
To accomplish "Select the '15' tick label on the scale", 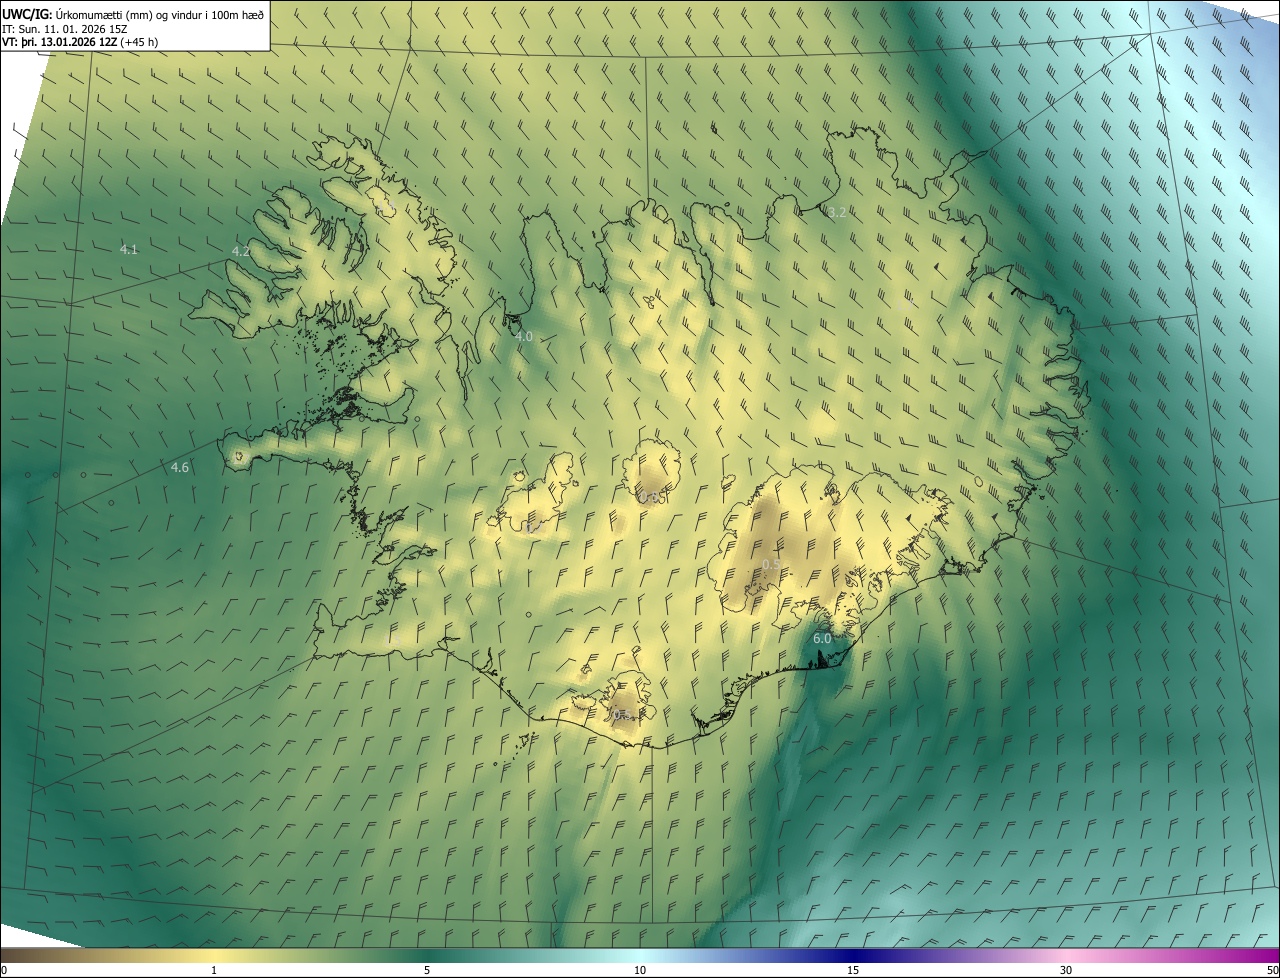I will [853, 971].
